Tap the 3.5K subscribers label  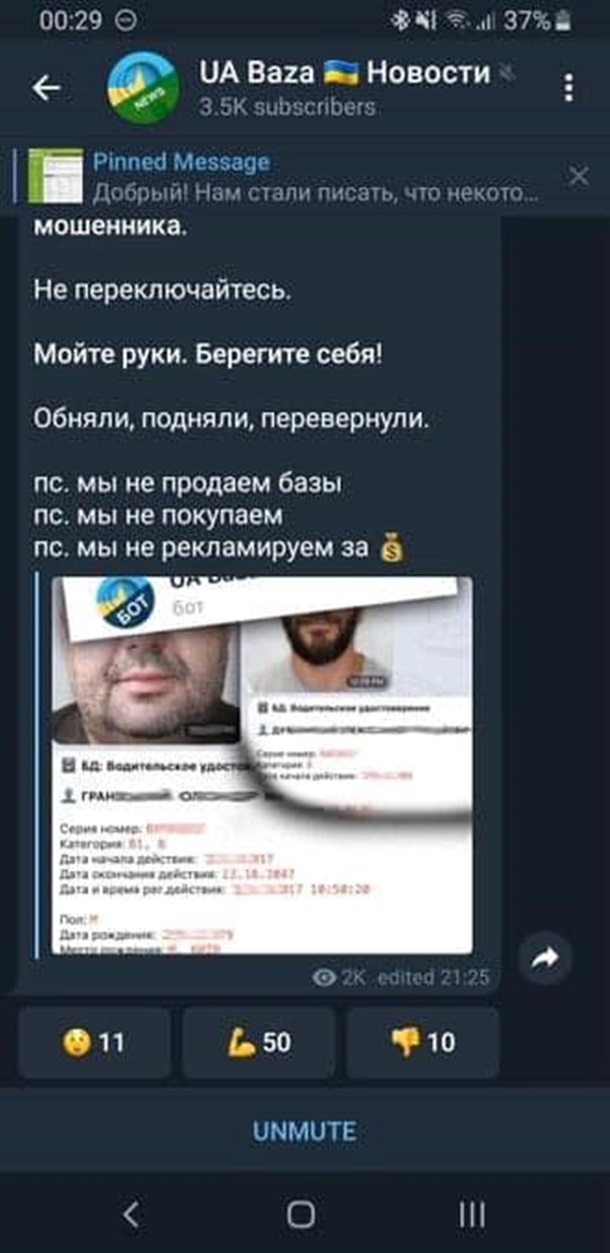(x=287, y=106)
